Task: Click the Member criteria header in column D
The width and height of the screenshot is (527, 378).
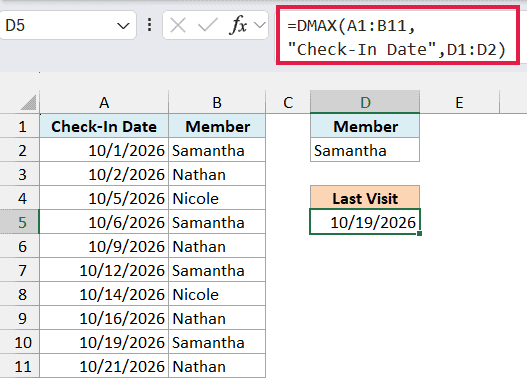Action: pyautogui.click(x=365, y=127)
